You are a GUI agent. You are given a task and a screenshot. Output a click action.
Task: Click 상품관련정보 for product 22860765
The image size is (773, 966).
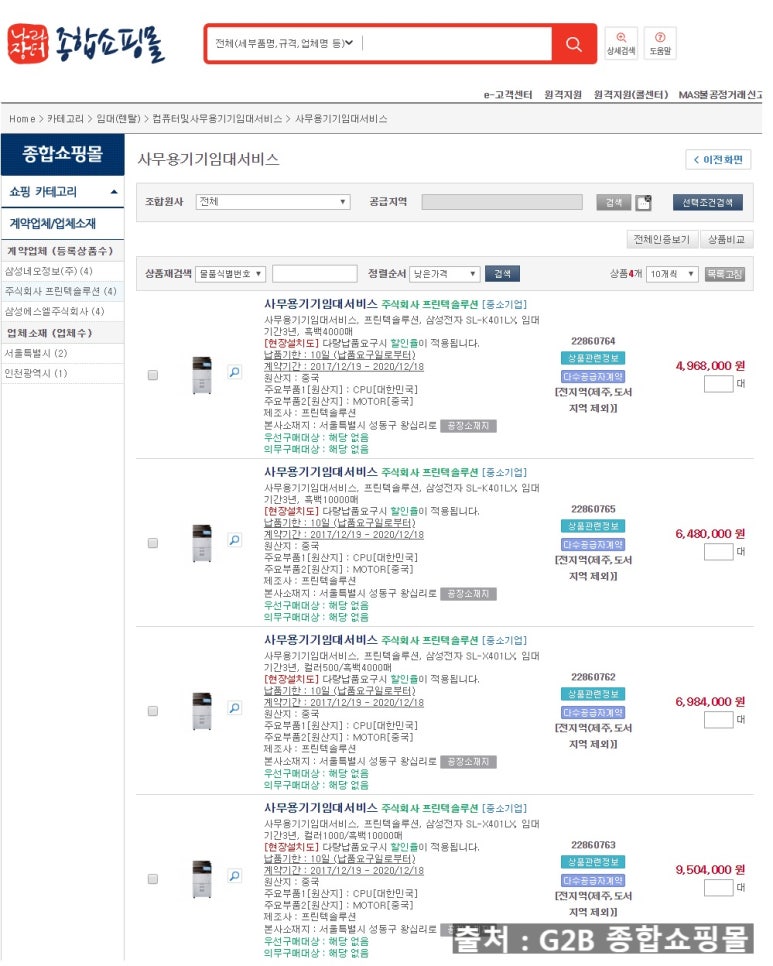(x=593, y=526)
